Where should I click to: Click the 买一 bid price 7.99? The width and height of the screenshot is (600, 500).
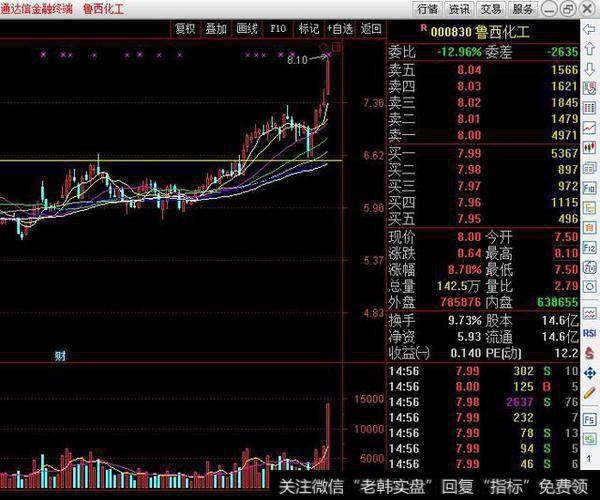469,153
